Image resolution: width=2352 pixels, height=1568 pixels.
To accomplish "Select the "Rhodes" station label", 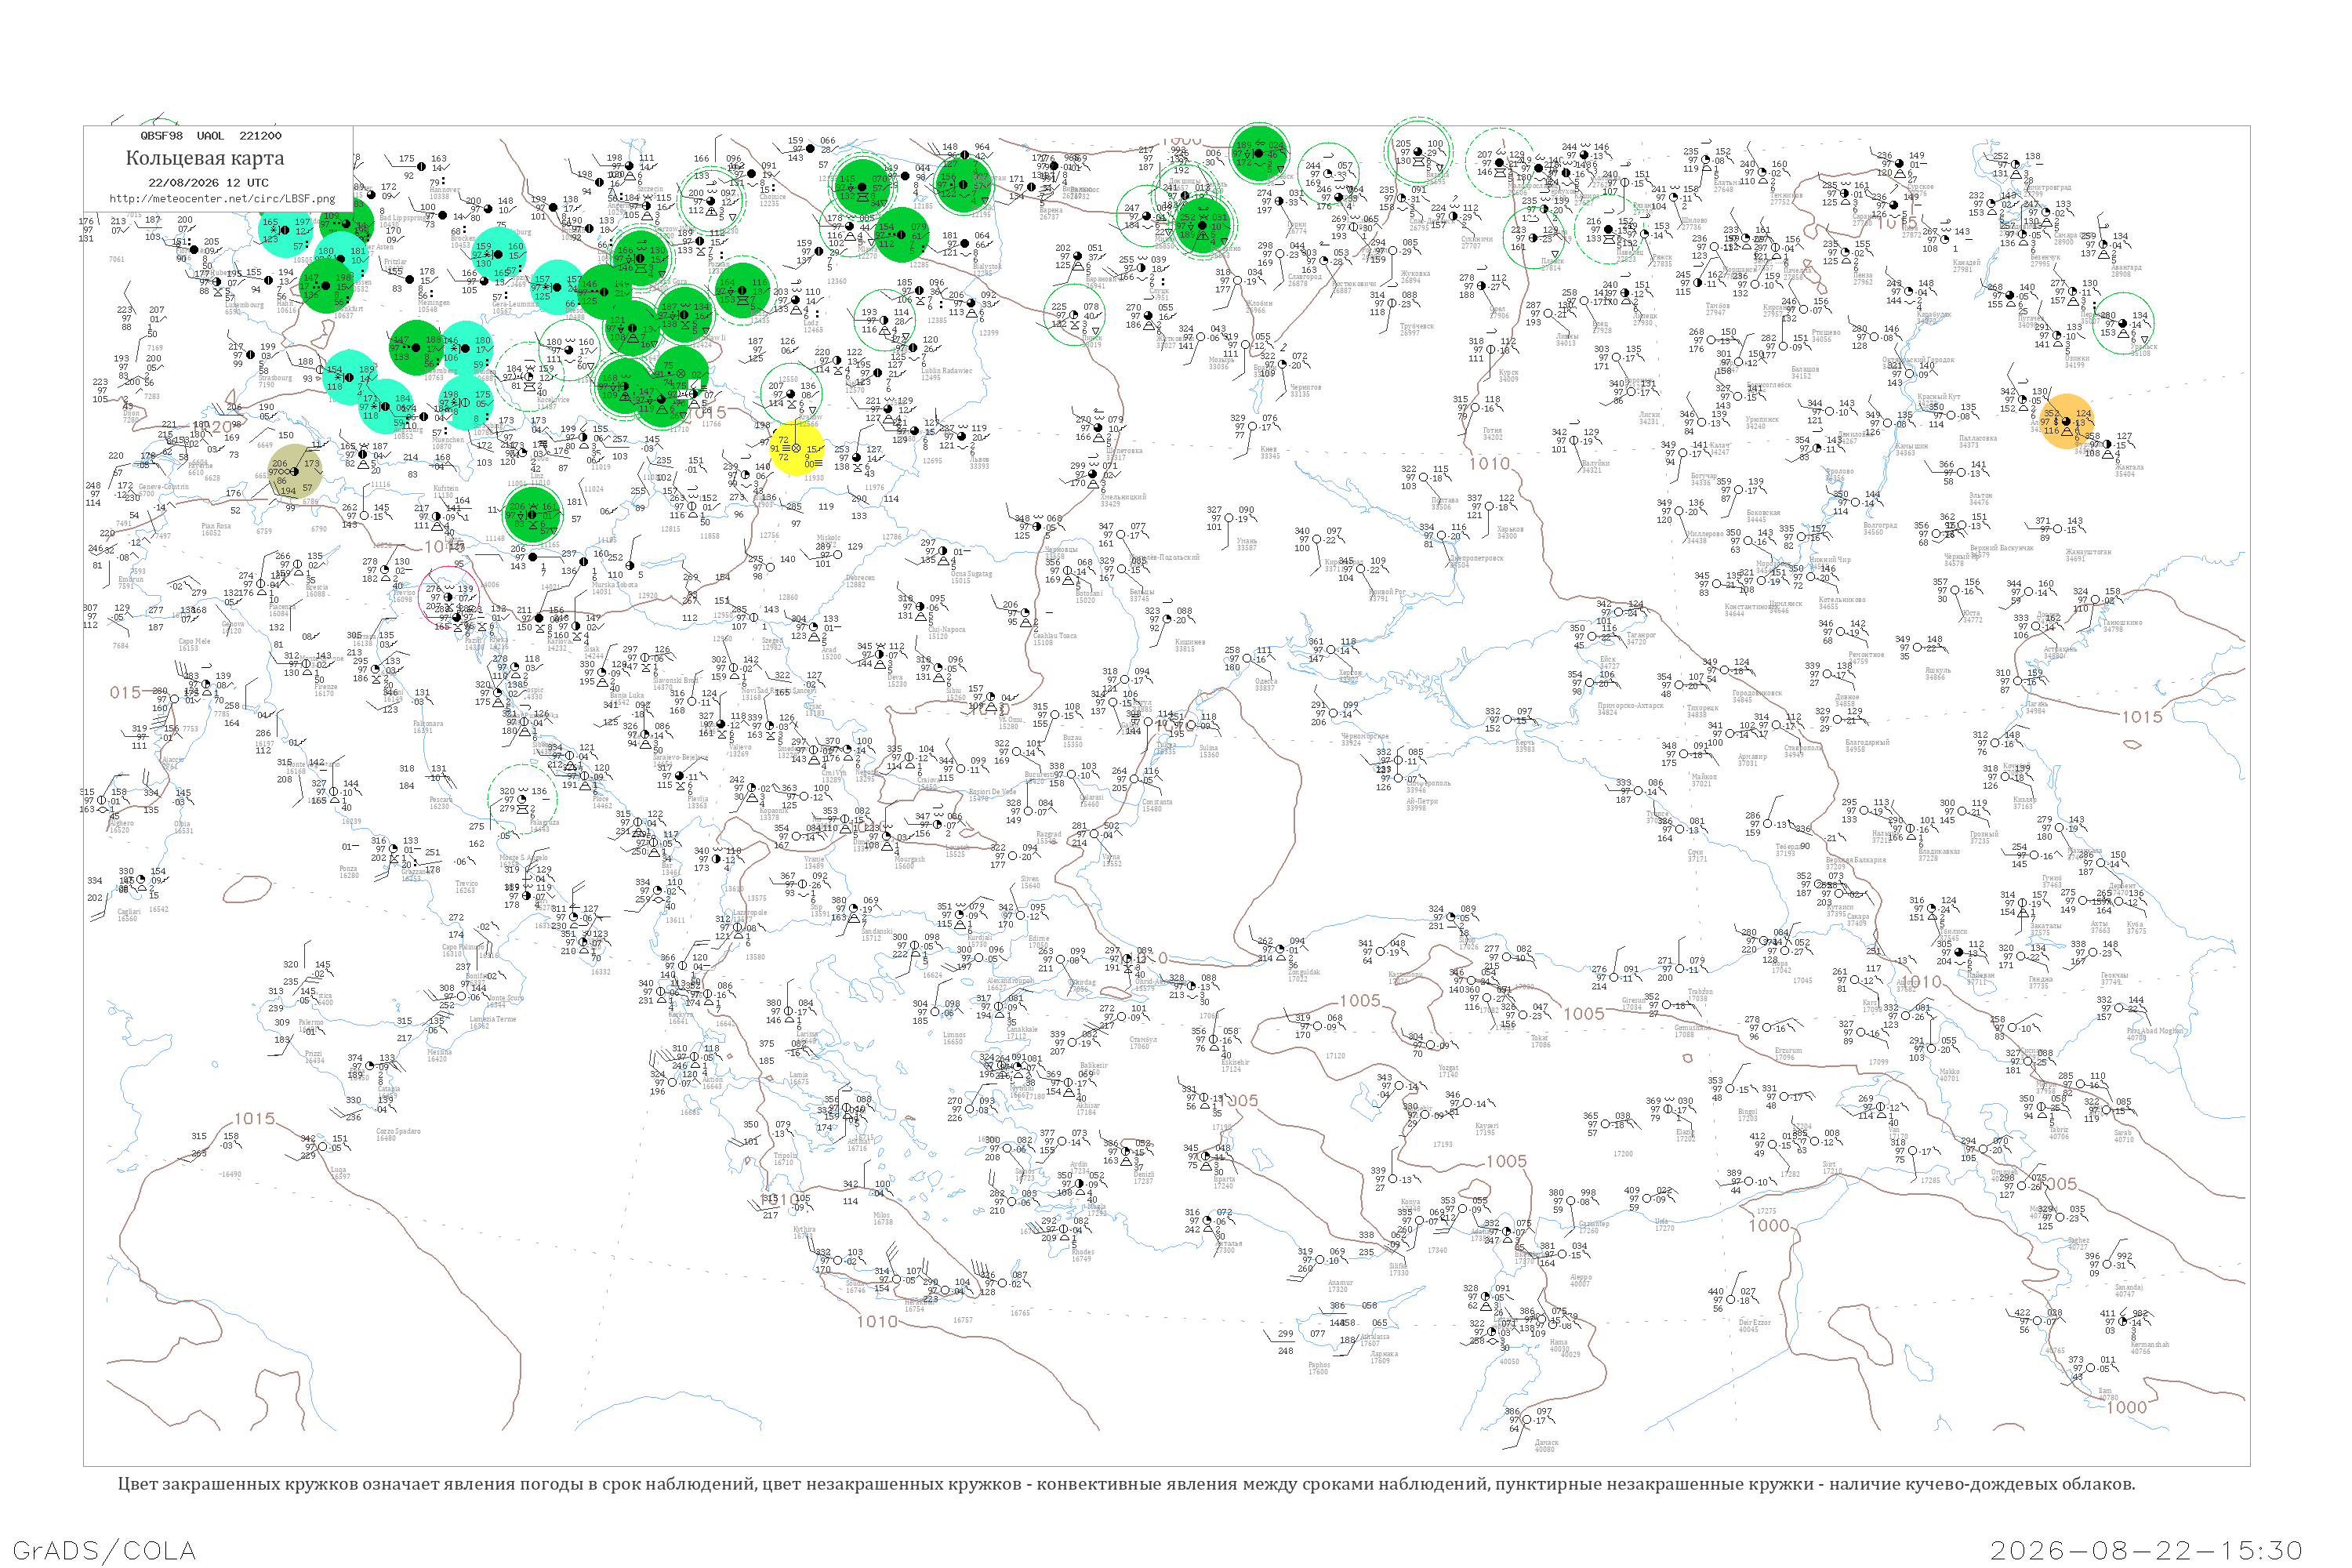I will coord(1082,1251).
